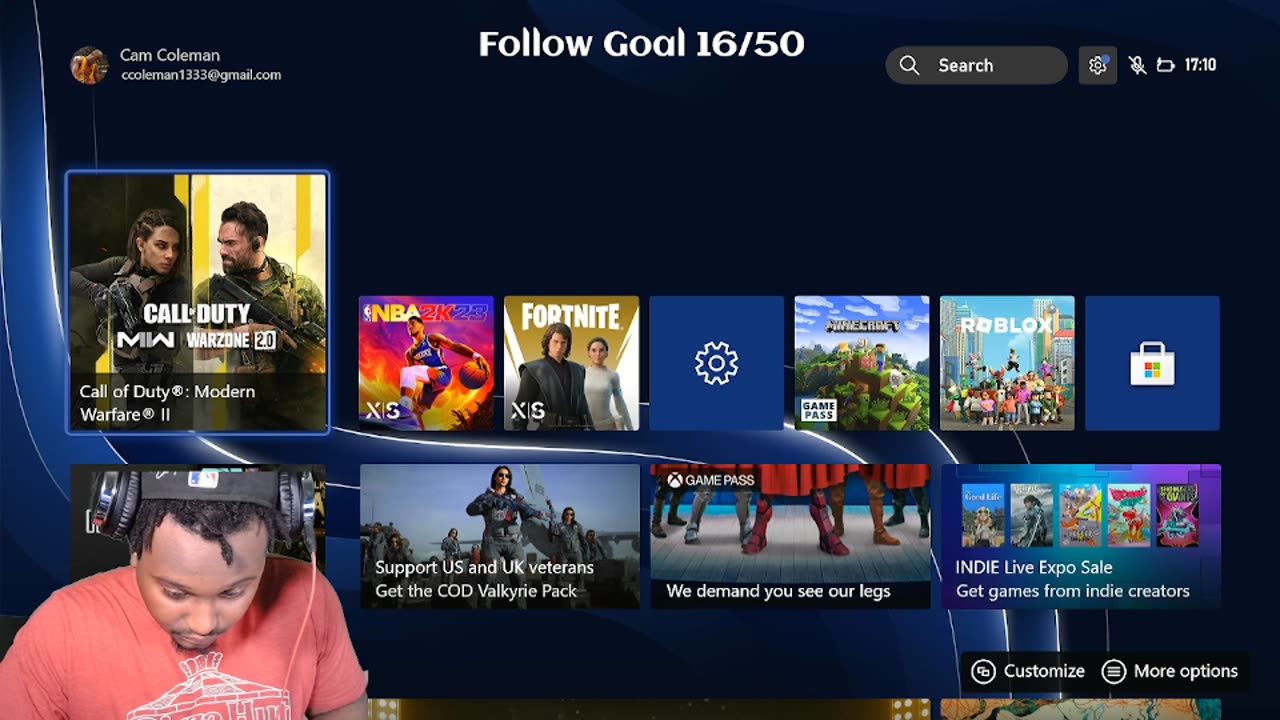Open the Call of Duty Modern Warfare II tile
1280x720 pixels.
click(x=197, y=303)
